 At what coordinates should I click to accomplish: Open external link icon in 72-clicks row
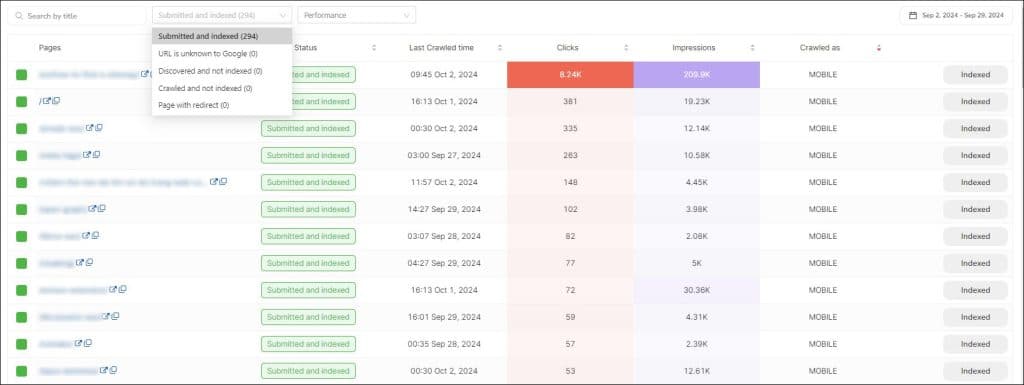click(113, 289)
